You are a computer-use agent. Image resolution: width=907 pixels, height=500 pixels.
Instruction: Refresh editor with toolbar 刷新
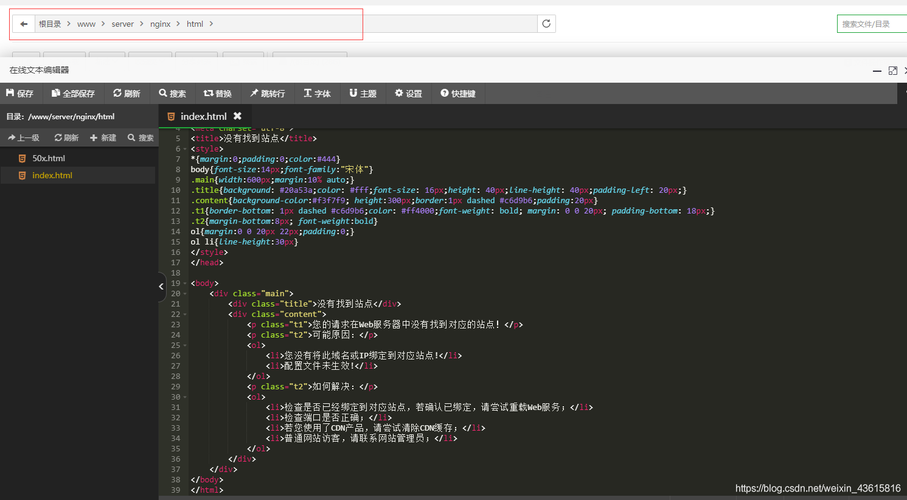[127, 93]
